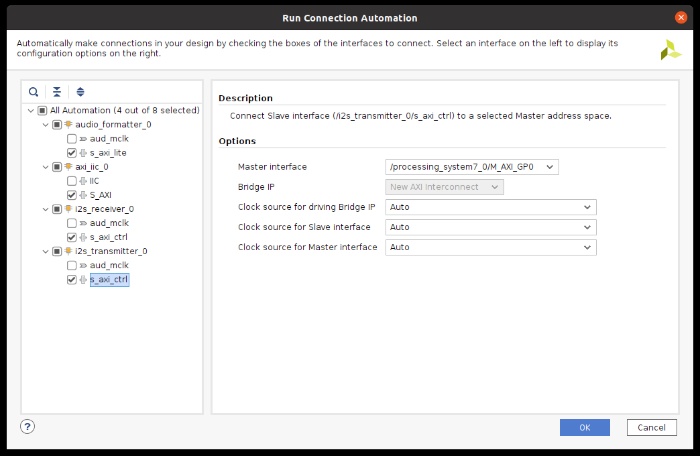Uncheck s_axi_ctrl under i2s_transmitter_0
Viewport: 700px width, 456px height.
tap(71, 280)
